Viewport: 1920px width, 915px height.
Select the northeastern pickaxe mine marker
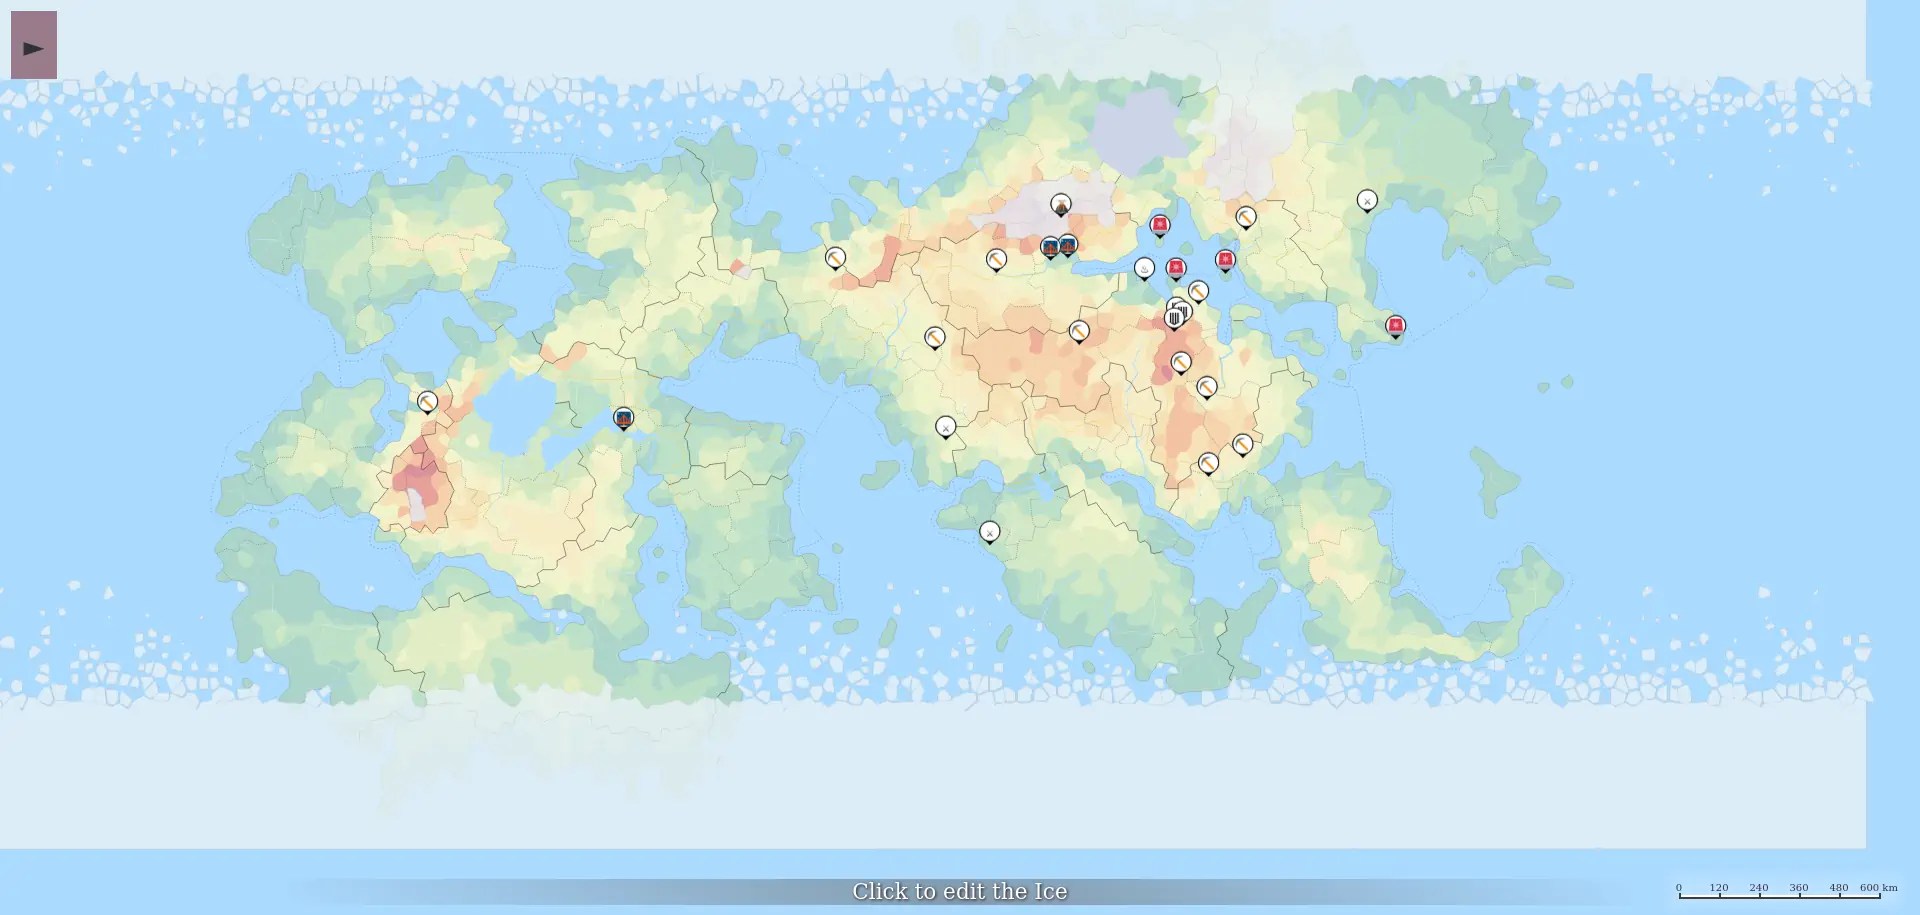click(x=1245, y=215)
